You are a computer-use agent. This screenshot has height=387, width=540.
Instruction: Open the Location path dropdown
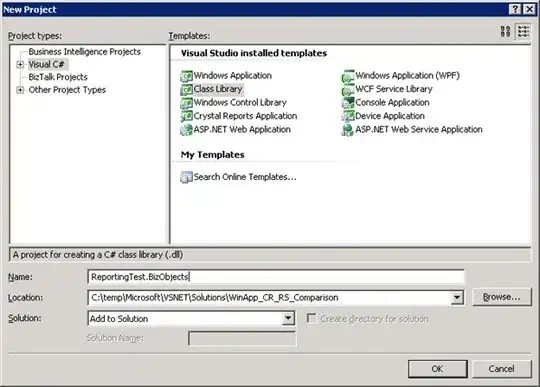click(x=457, y=297)
